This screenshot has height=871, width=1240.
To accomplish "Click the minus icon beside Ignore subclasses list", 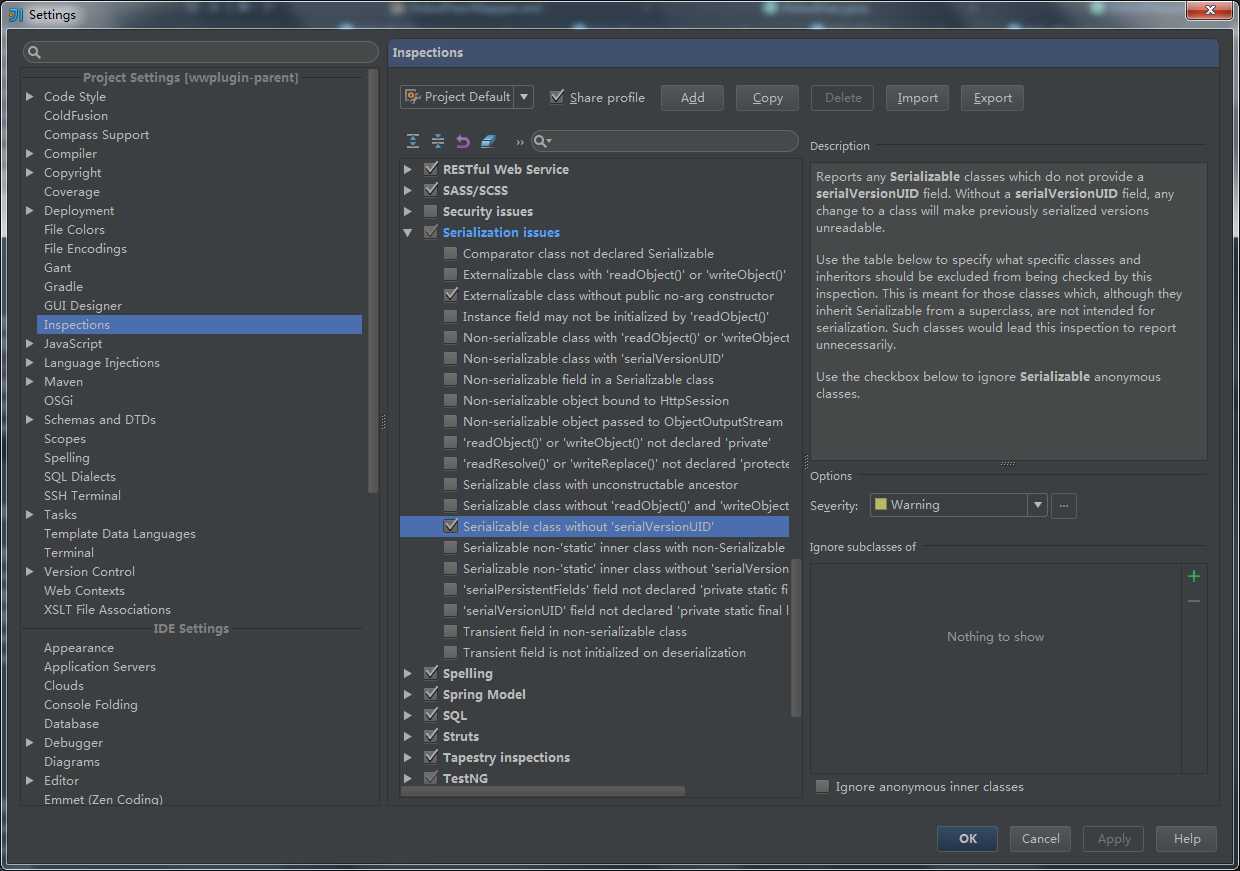I will point(1194,601).
